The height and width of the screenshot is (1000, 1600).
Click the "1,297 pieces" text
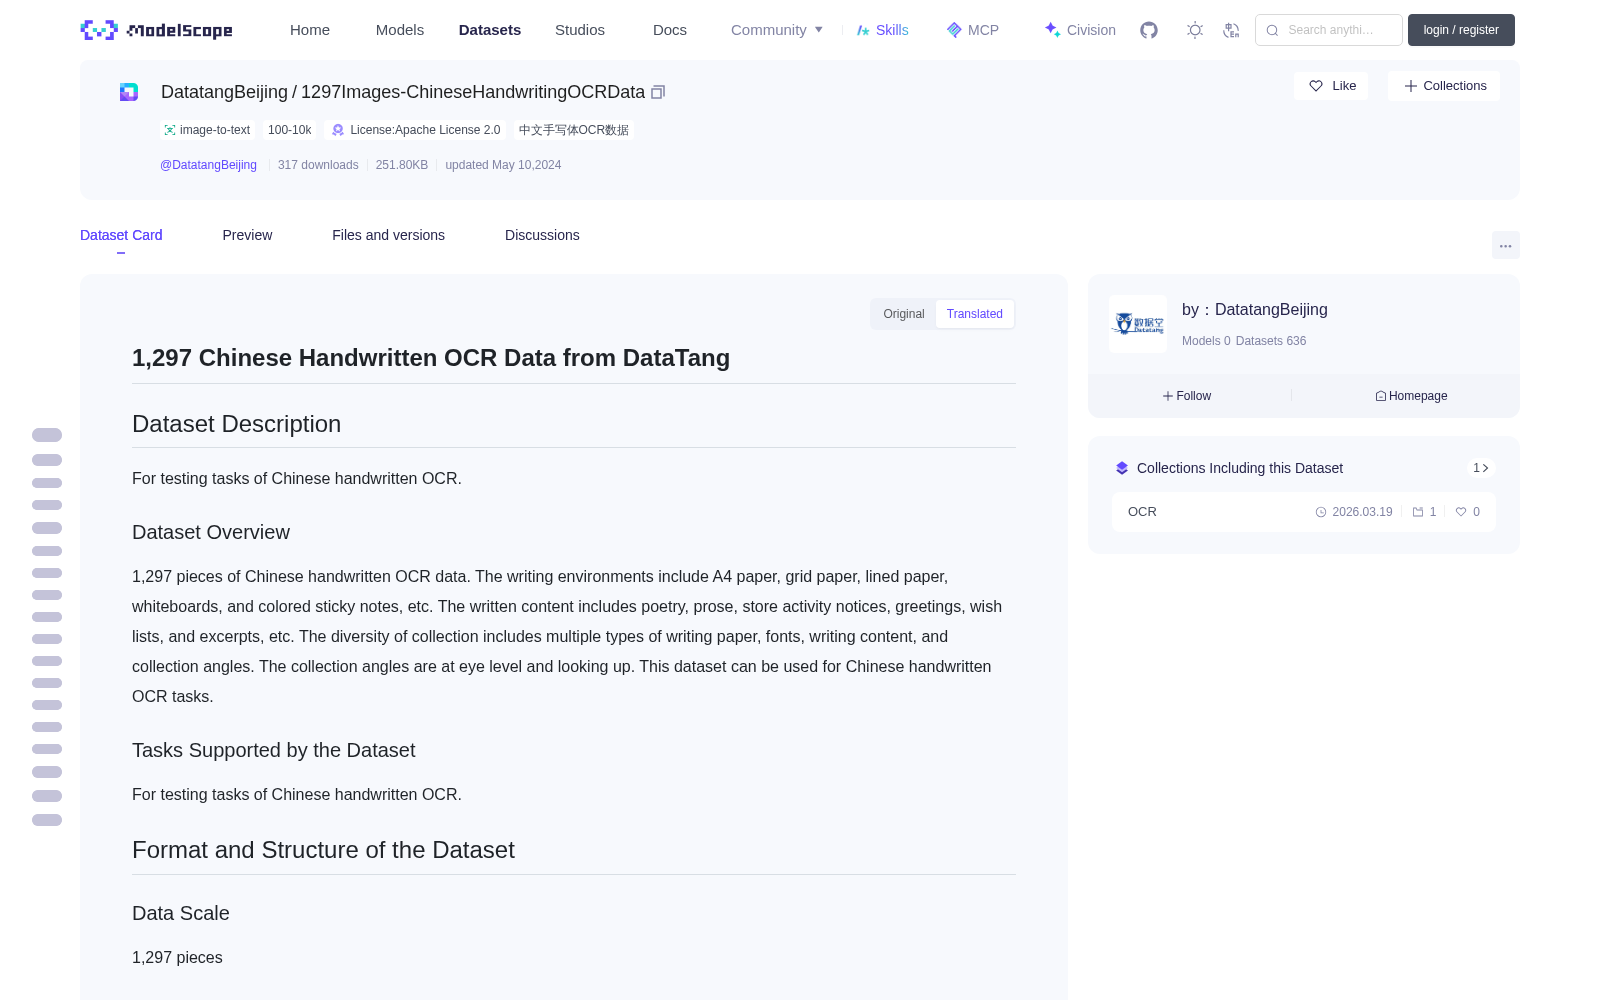[x=177, y=958]
